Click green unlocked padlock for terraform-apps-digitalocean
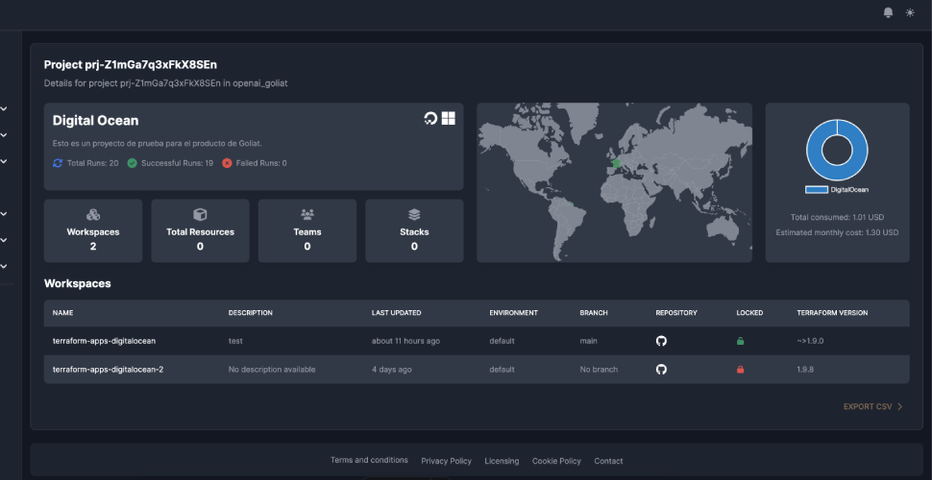This screenshot has width=932, height=480. pos(741,341)
